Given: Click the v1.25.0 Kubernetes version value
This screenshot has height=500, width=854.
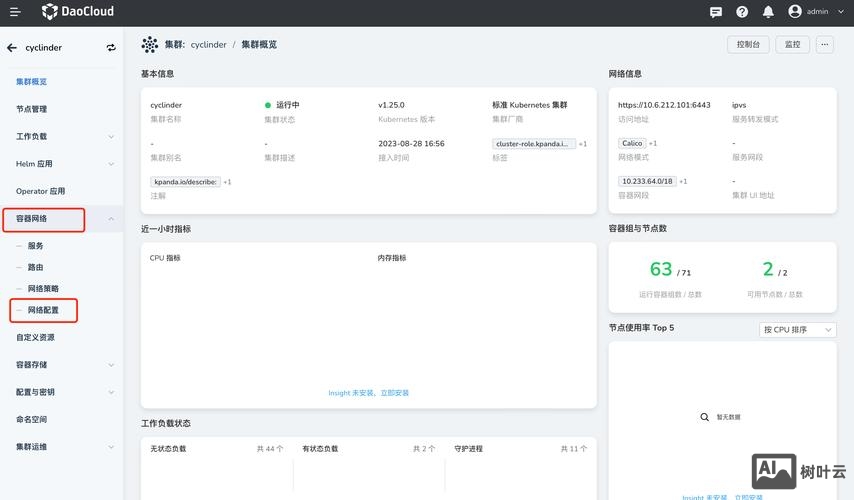Looking at the screenshot, I should click(391, 105).
